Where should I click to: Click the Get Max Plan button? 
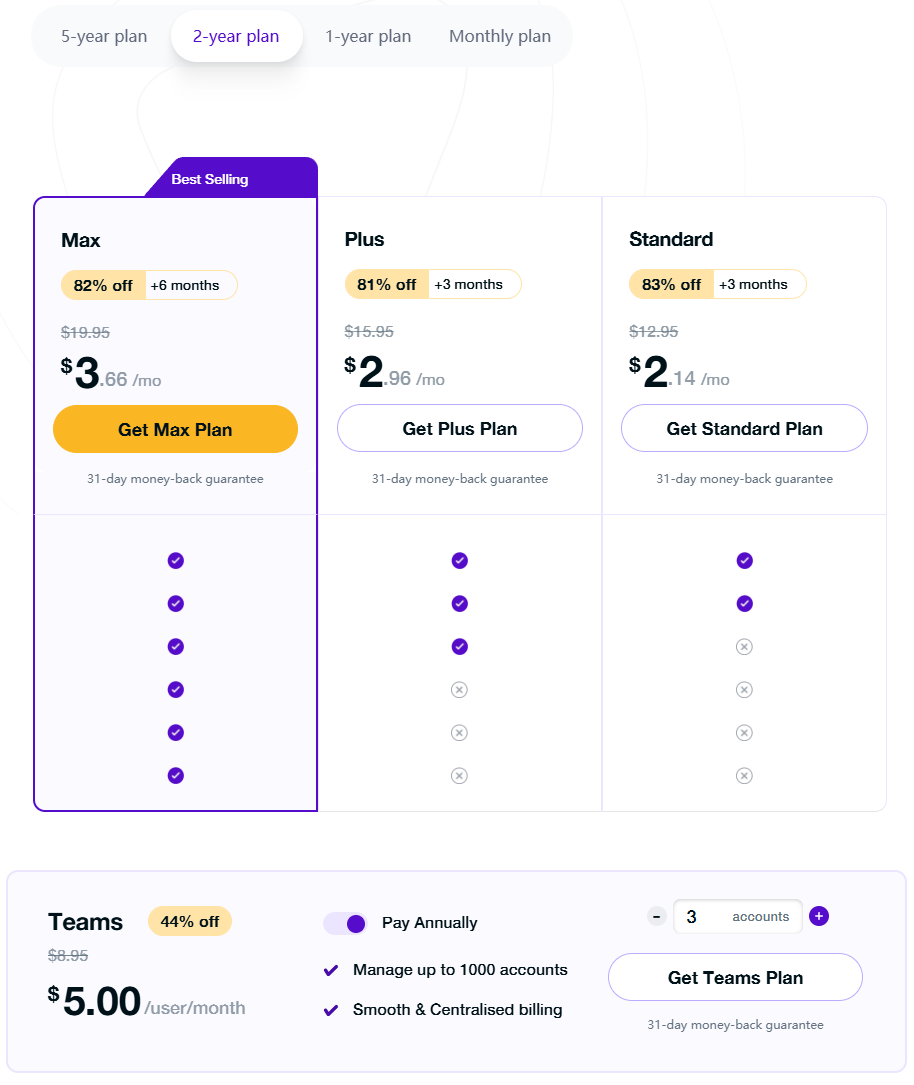click(175, 430)
